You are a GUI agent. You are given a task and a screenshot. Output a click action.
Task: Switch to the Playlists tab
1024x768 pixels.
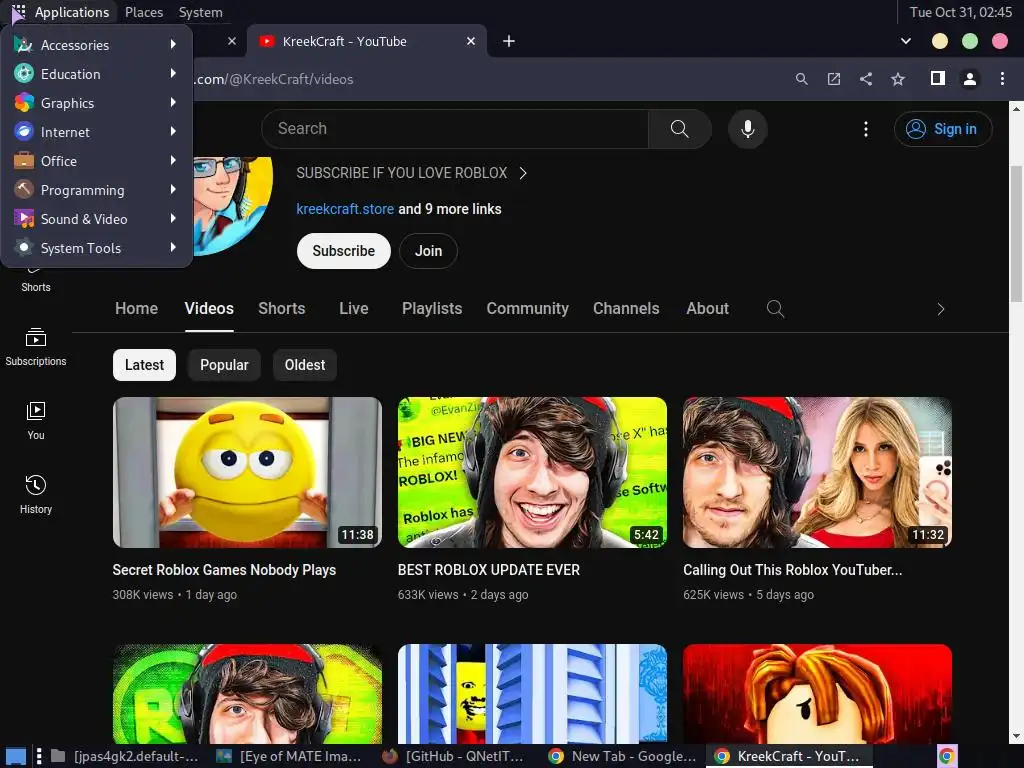point(432,308)
